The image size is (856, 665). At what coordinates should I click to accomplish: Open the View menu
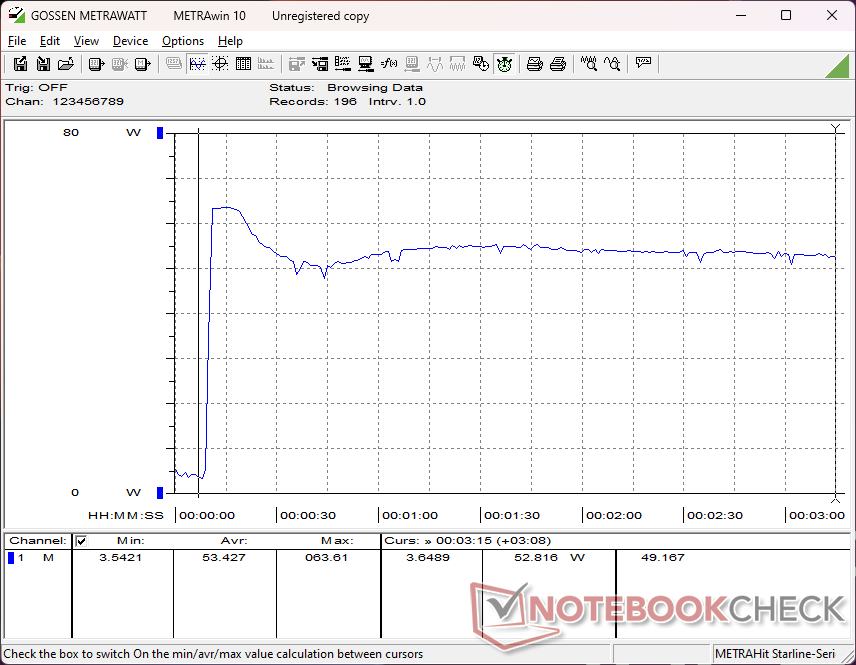[86, 41]
